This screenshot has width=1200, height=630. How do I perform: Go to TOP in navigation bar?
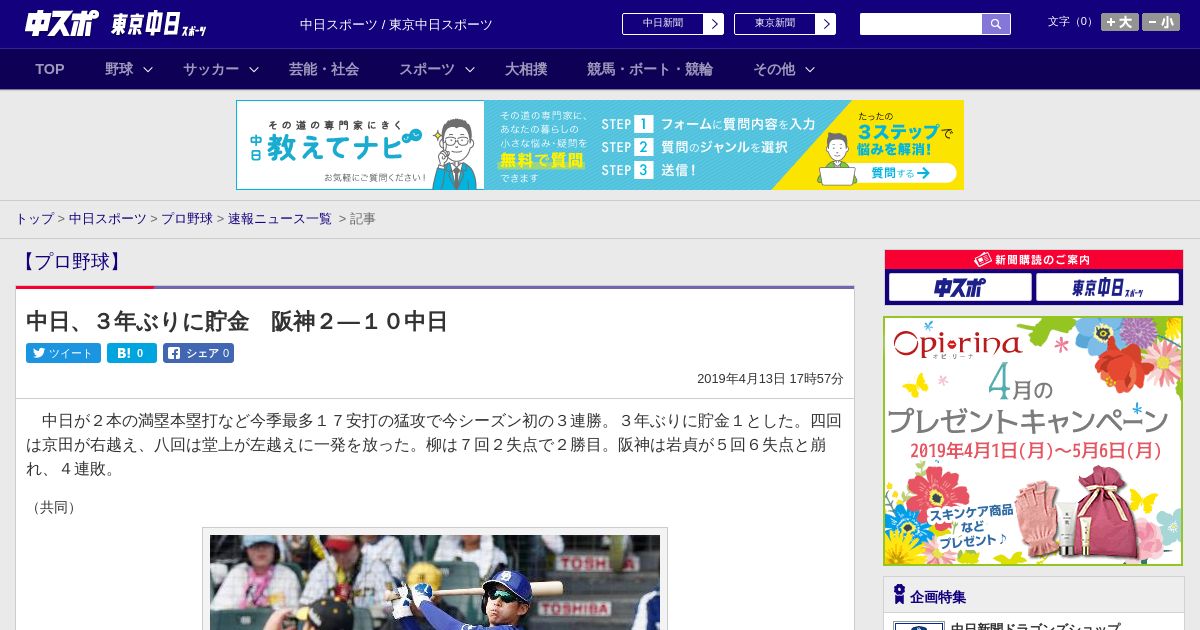50,69
